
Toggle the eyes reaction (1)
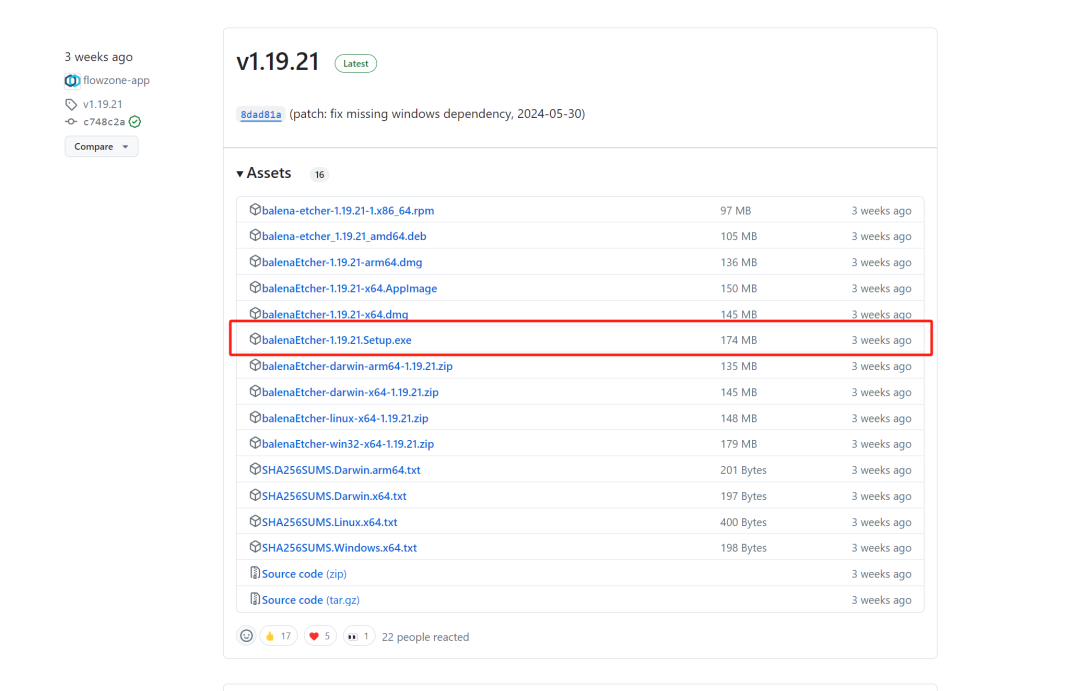coord(358,636)
